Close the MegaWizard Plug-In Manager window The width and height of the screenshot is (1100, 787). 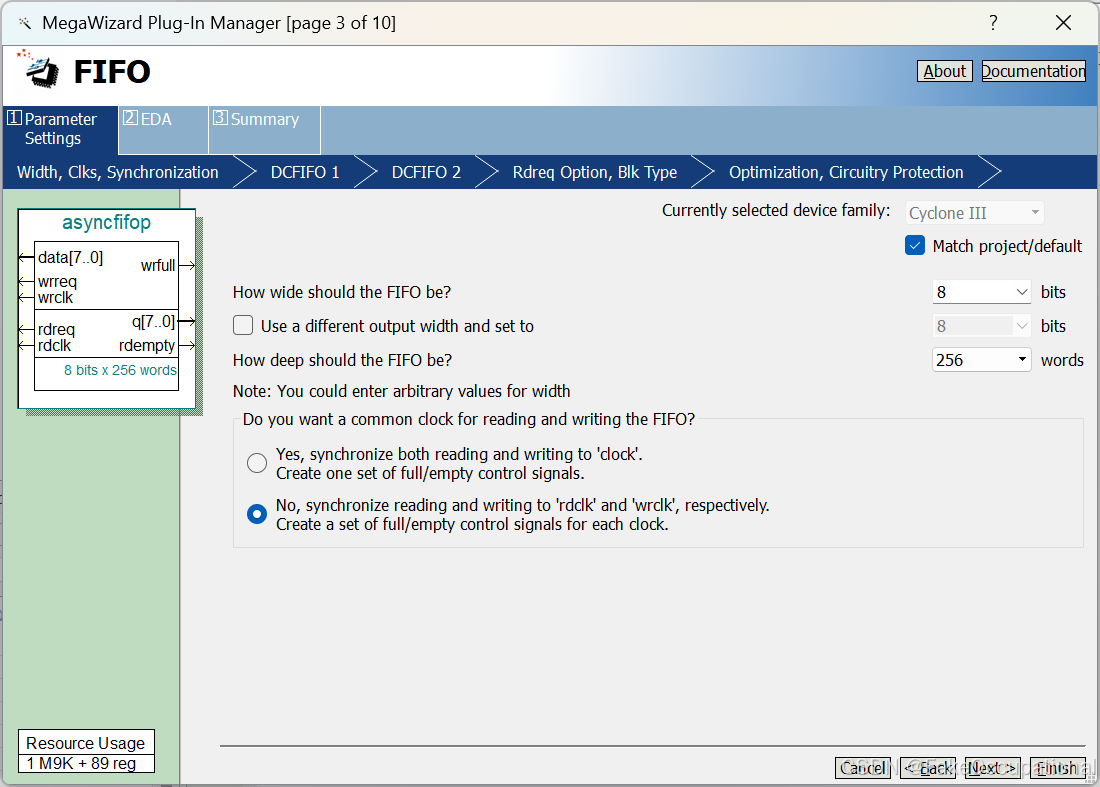[1063, 22]
